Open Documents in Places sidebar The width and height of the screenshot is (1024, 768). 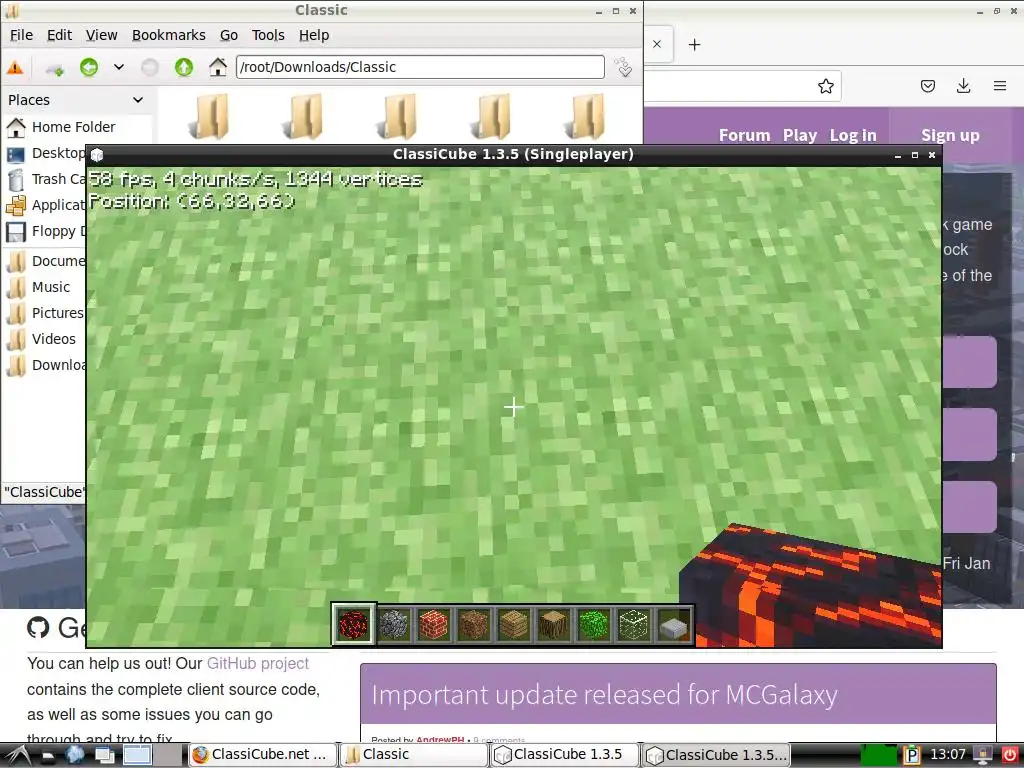pos(44,261)
